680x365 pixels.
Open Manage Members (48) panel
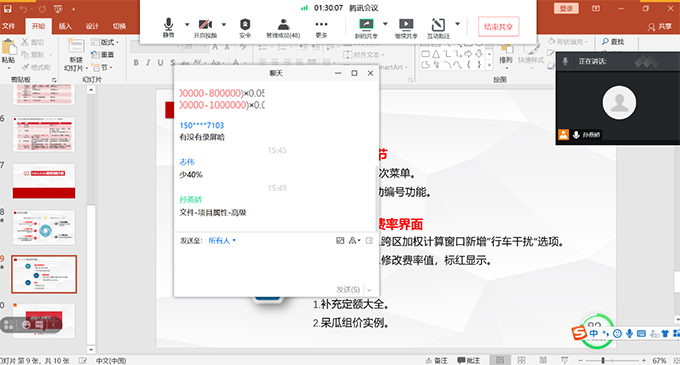pos(283,28)
